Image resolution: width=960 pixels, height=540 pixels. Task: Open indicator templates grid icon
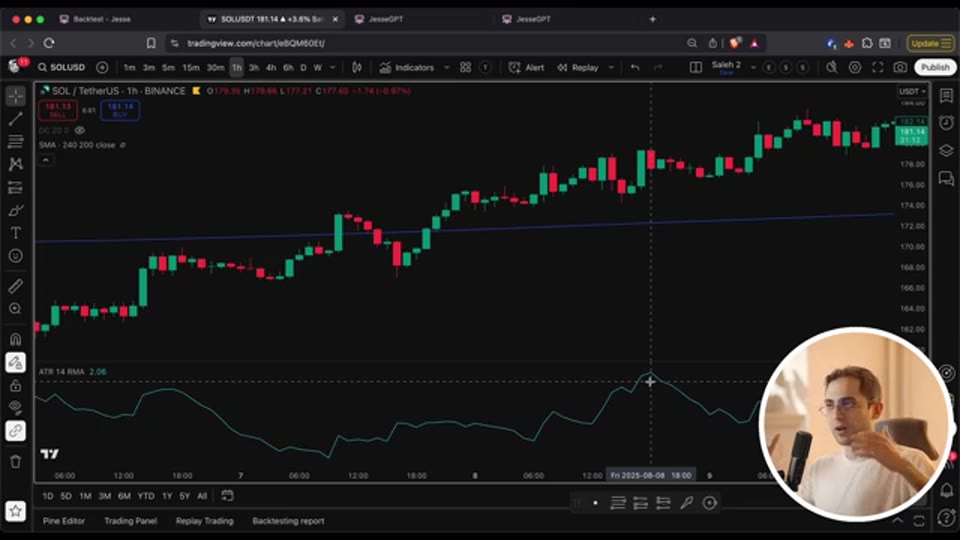(x=465, y=67)
